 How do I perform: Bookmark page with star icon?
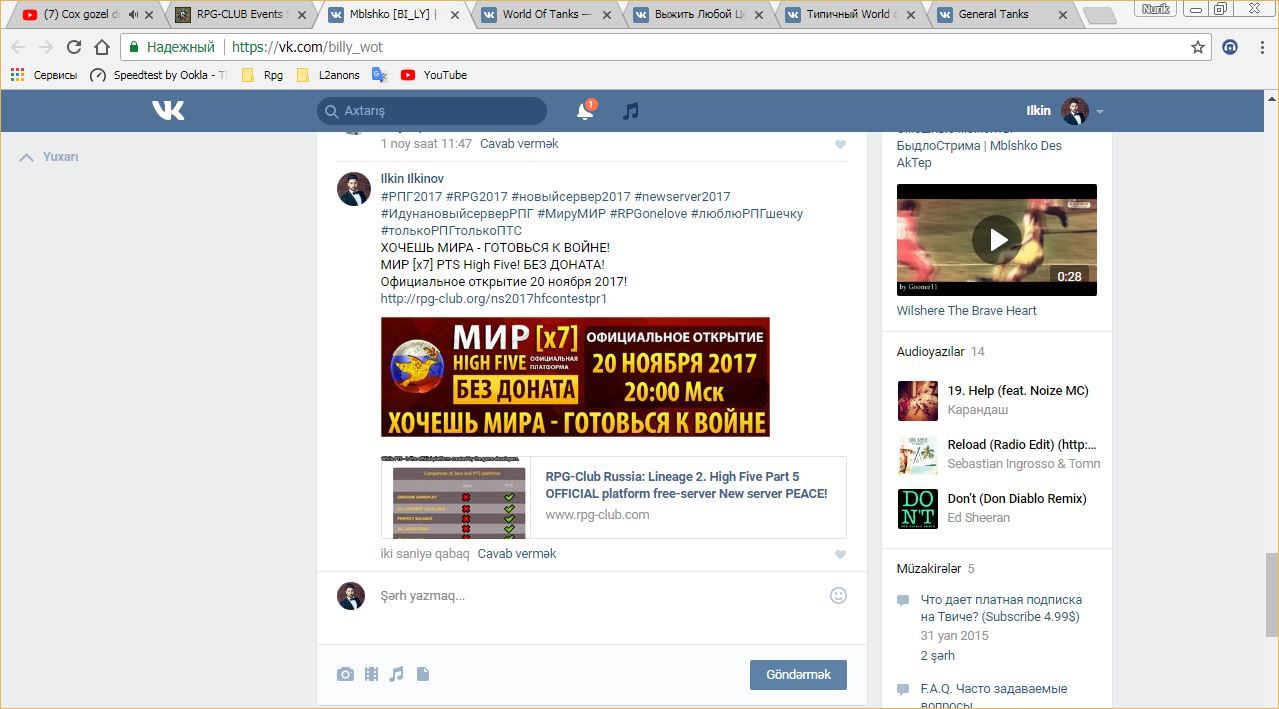[x=1197, y=47]
